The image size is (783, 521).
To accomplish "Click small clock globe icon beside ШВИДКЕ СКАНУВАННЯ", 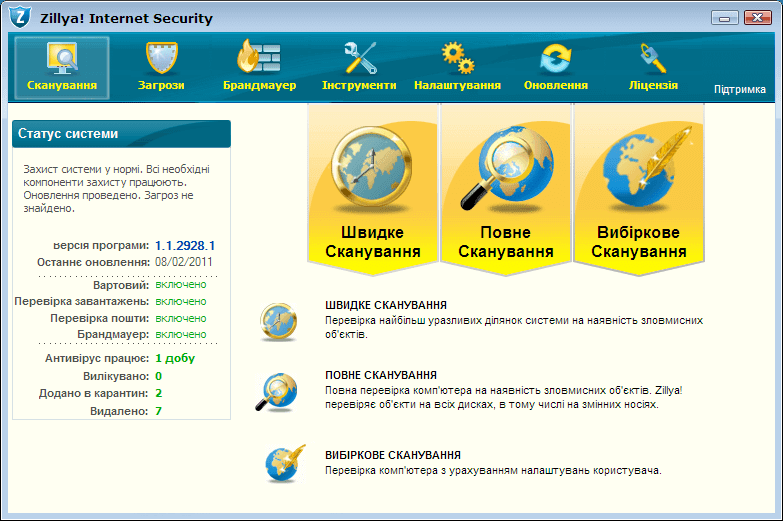I will point(279,322).
